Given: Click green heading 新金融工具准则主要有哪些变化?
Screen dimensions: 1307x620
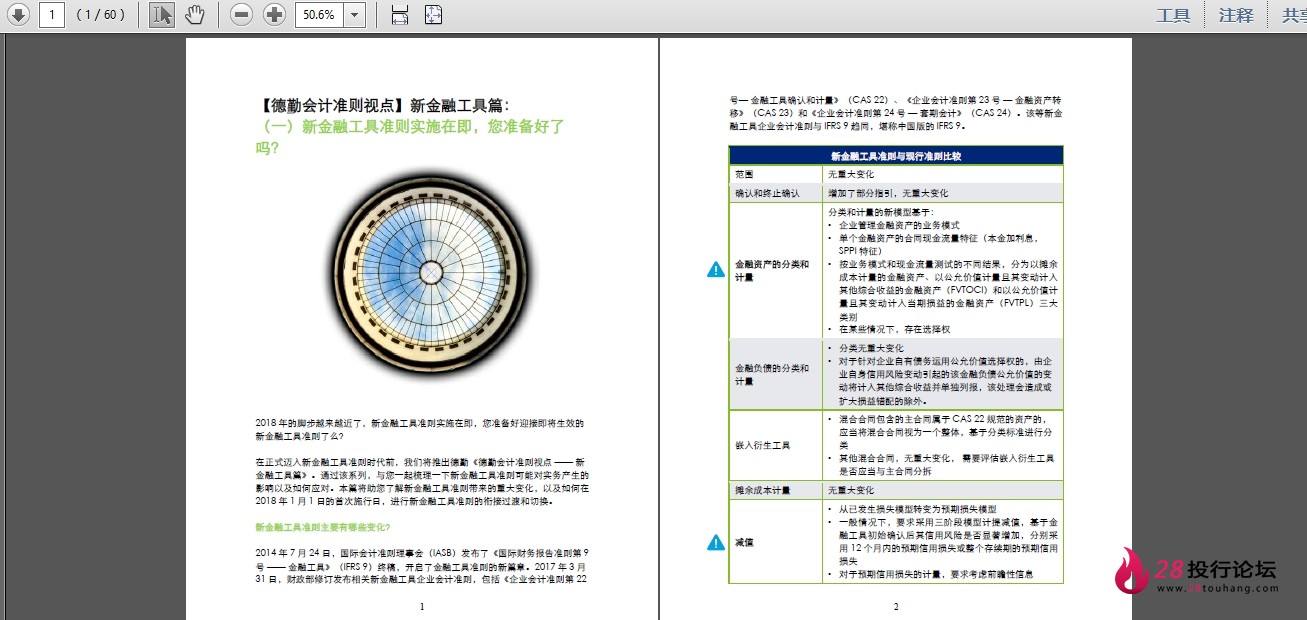Looking at the screenshot, I should (323, 526).
